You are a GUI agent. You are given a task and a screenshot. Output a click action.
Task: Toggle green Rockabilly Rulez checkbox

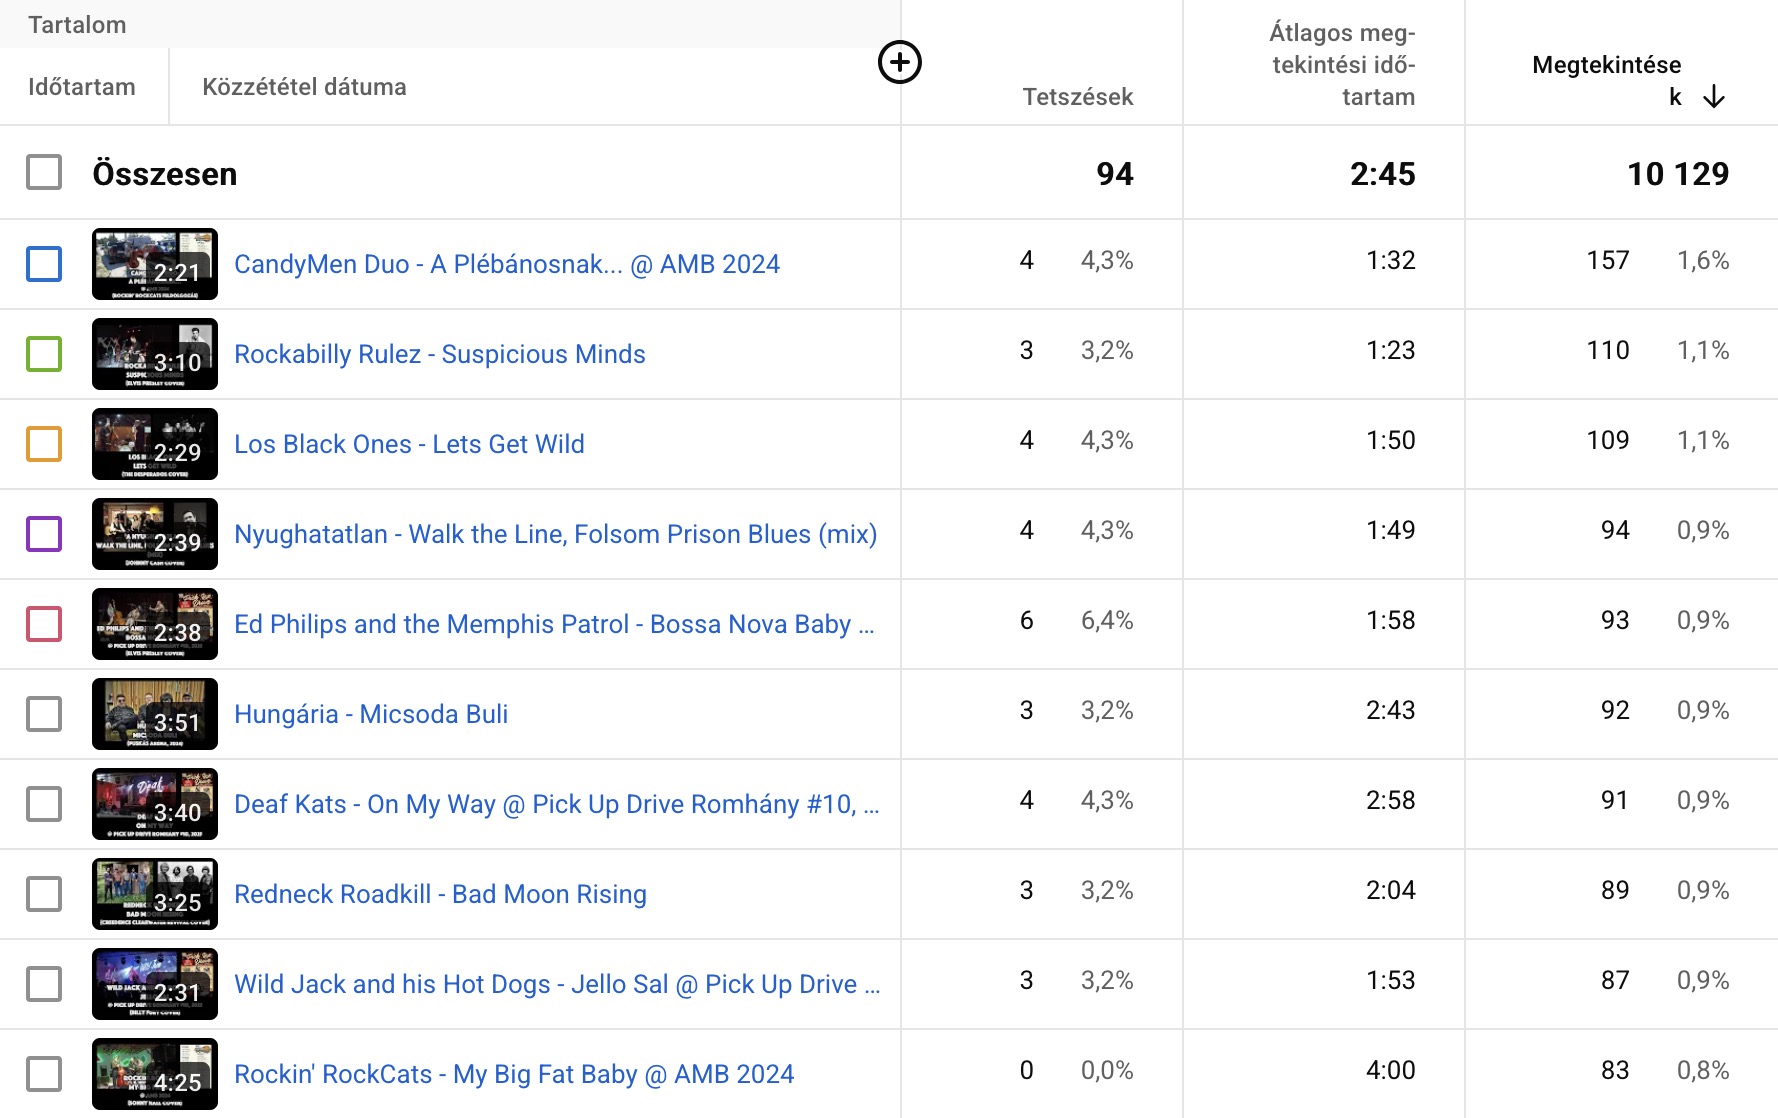[44, 354]
